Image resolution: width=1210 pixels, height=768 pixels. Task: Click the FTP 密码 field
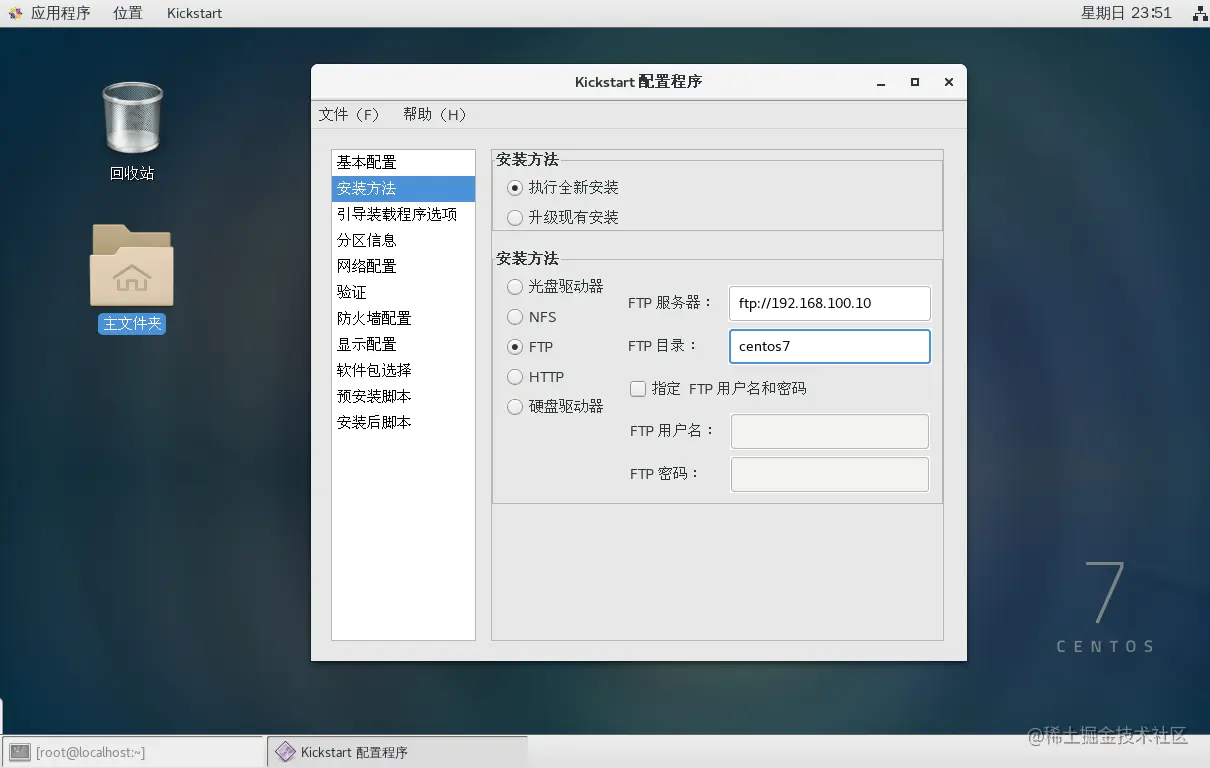click(830, 474)
